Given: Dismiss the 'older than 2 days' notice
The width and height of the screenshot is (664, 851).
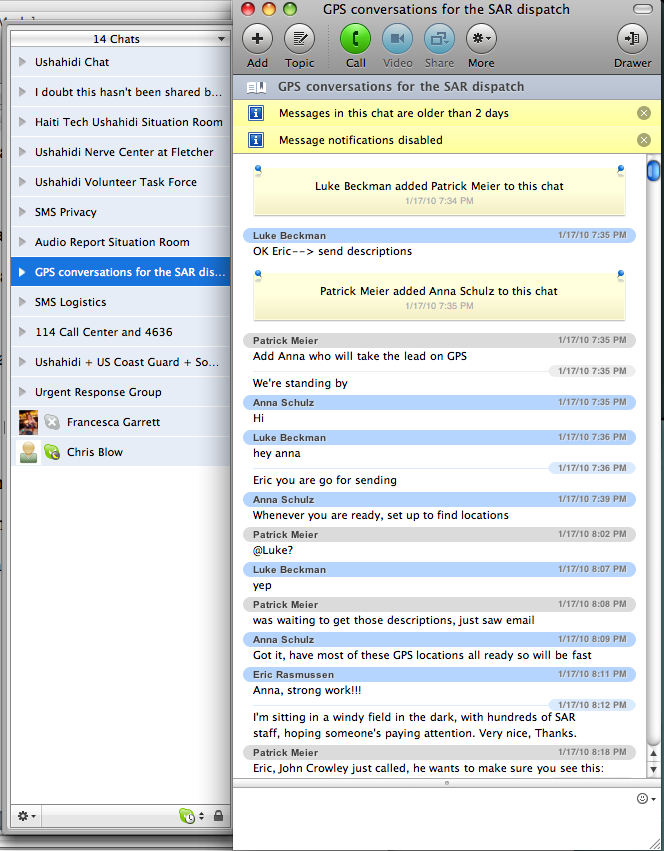Looking at the screenshot, I should 644,113.
